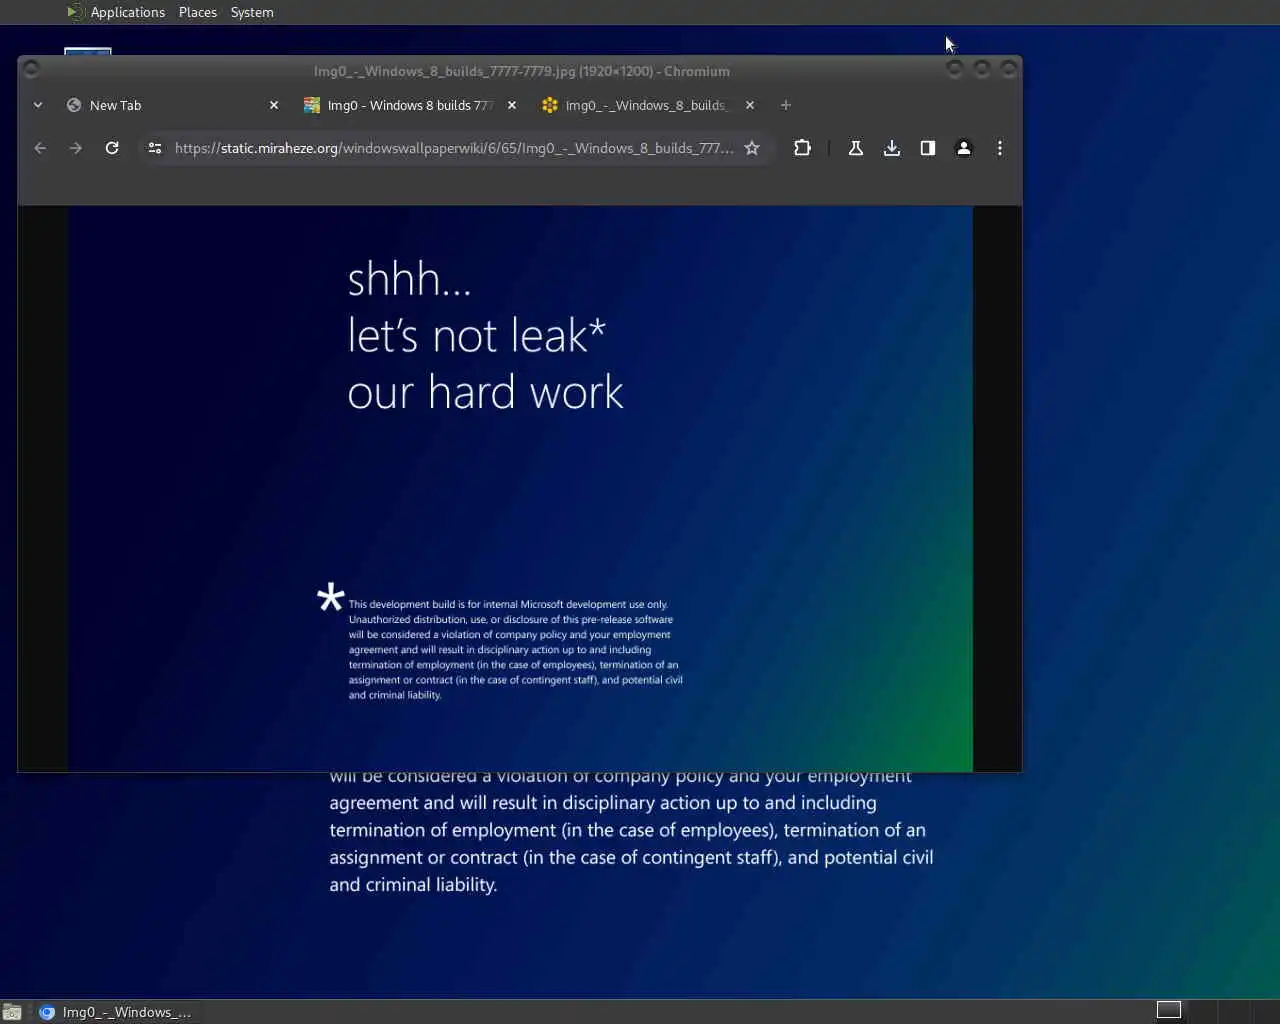Open Chrome Labs flask icon

coord(856,148)
